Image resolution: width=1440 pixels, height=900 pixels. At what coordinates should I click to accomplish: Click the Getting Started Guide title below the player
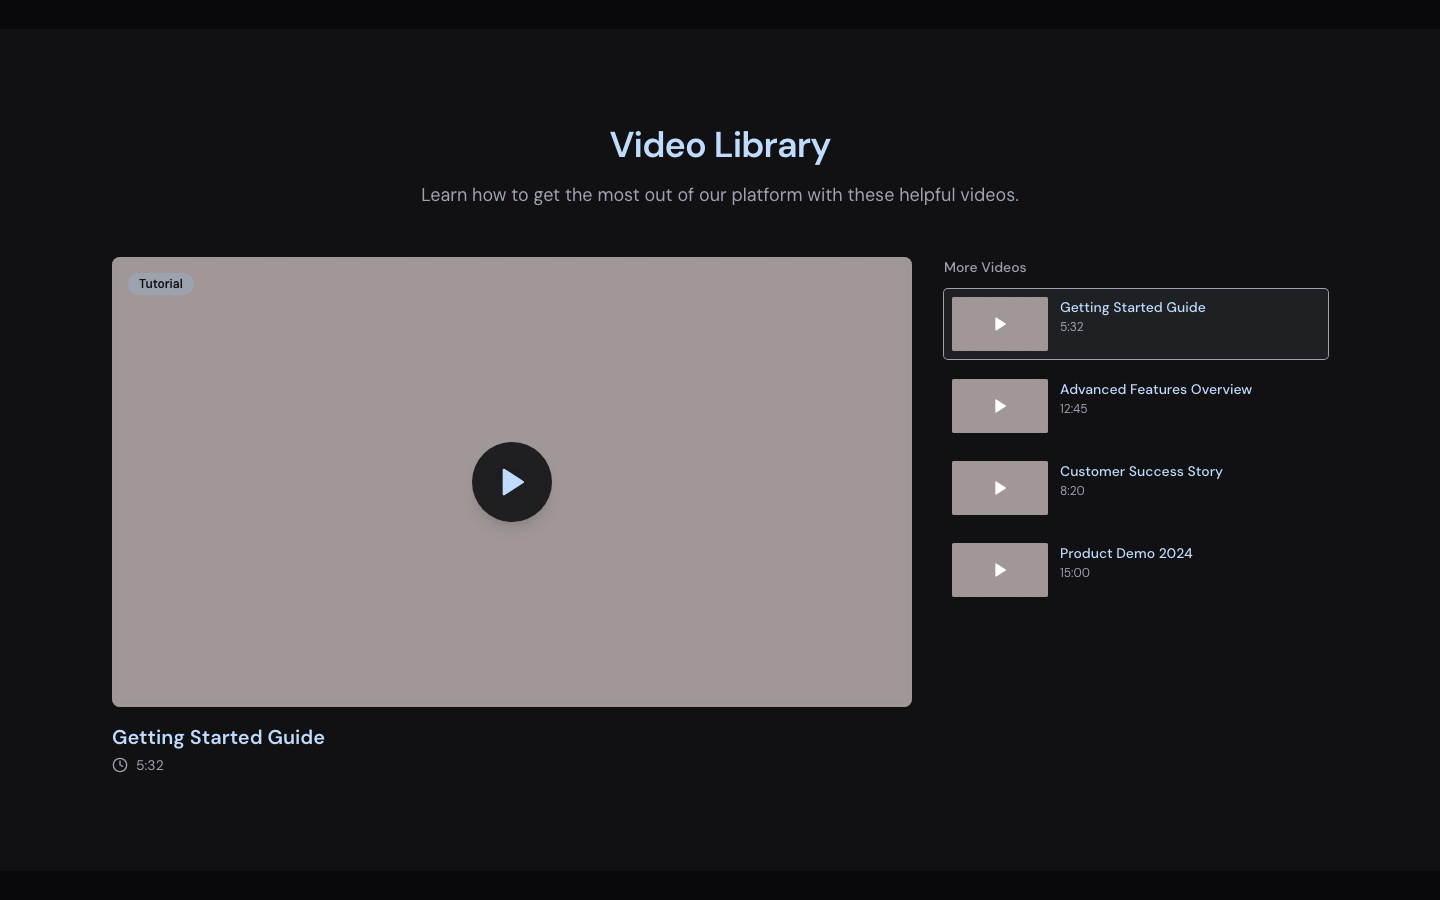(x=218, y=737)
